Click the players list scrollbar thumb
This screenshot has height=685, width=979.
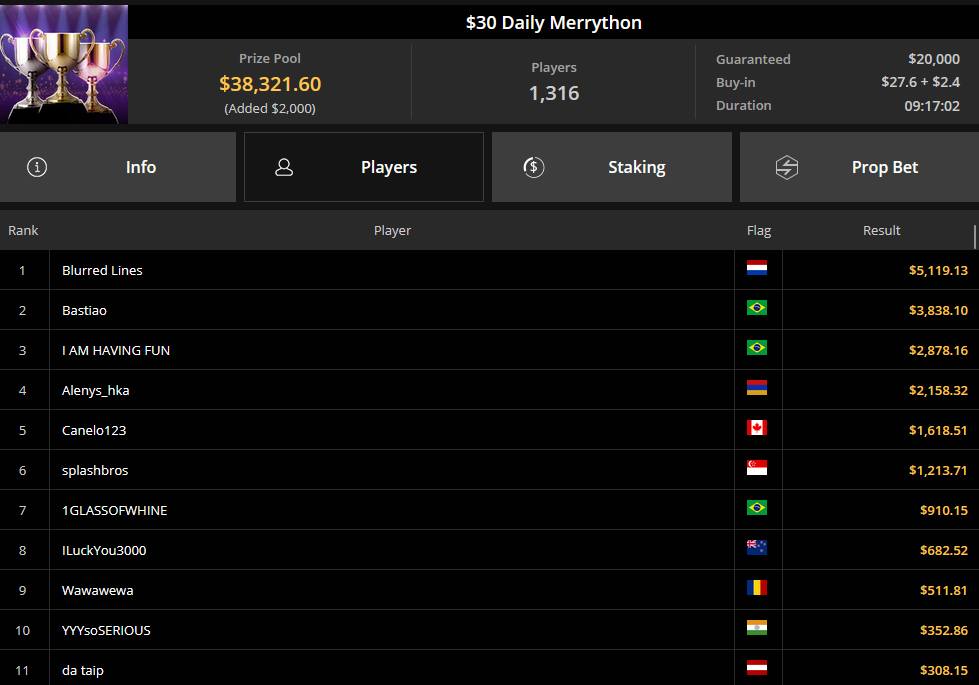click(x=975, y=237)
